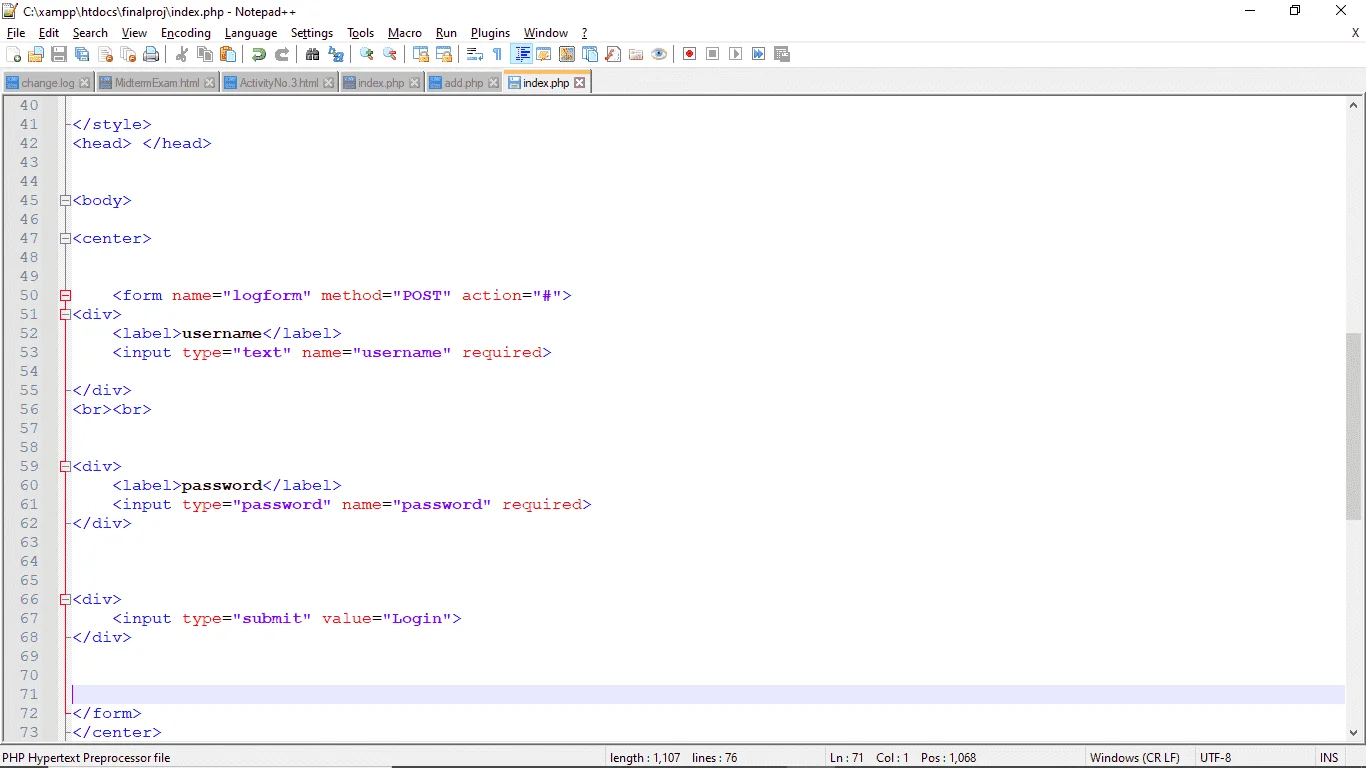Create a new document with New icon

[13, 54]
